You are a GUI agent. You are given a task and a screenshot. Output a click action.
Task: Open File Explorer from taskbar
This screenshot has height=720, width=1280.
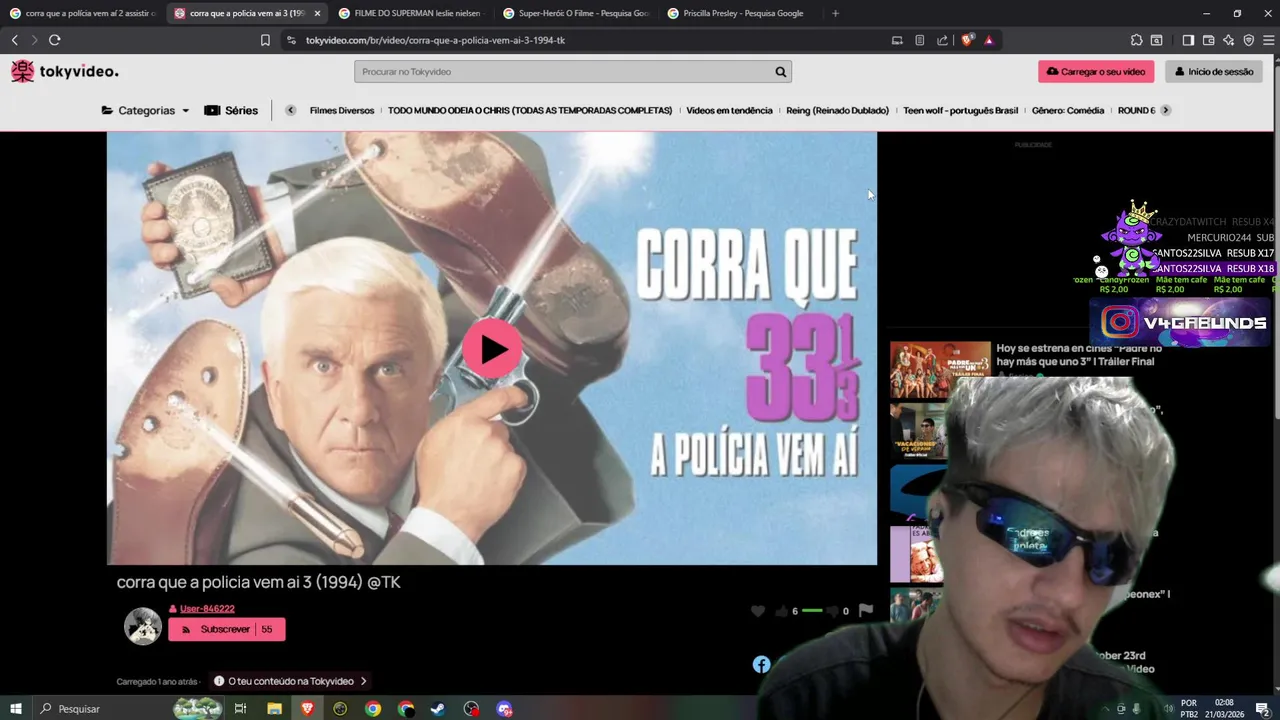274,709
